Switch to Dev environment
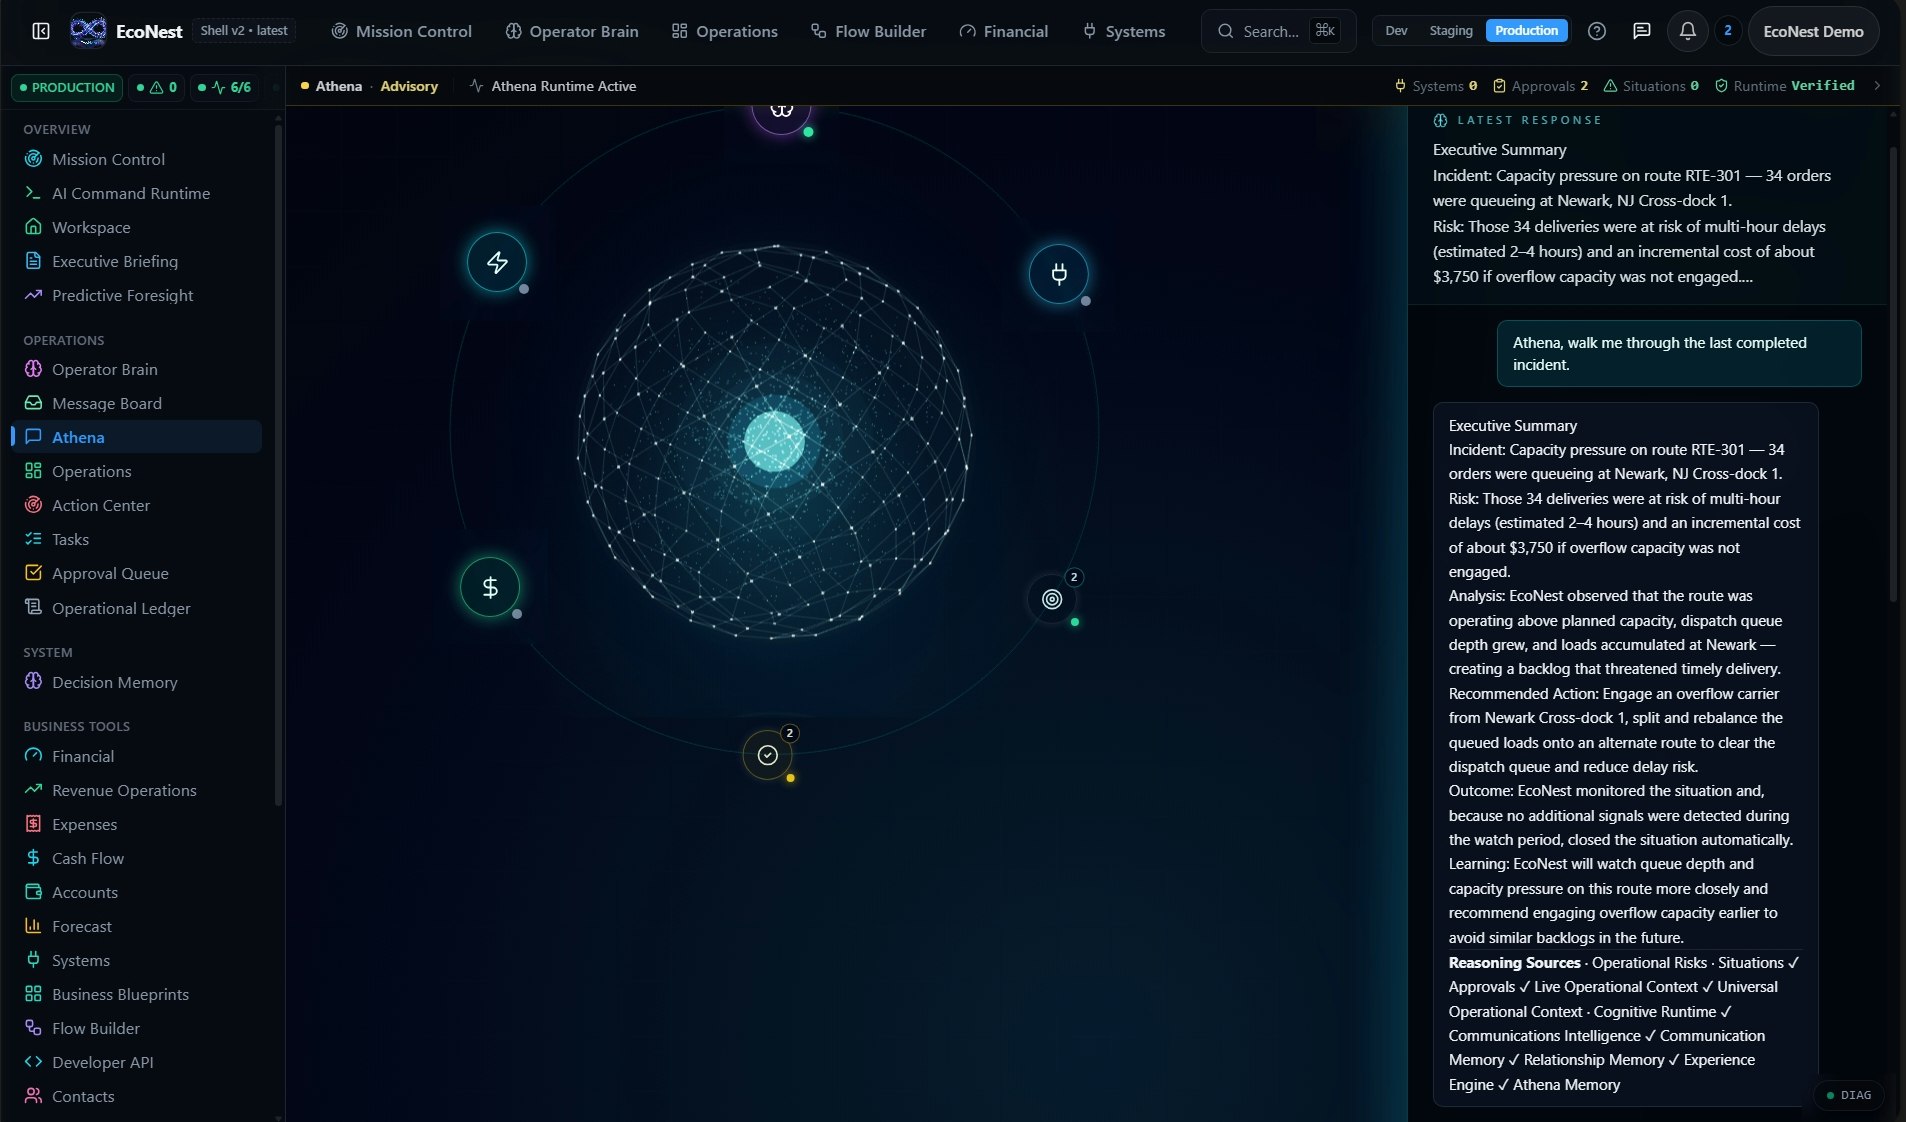This screenshot has width=1906, height=1122. pos(1396,31)
